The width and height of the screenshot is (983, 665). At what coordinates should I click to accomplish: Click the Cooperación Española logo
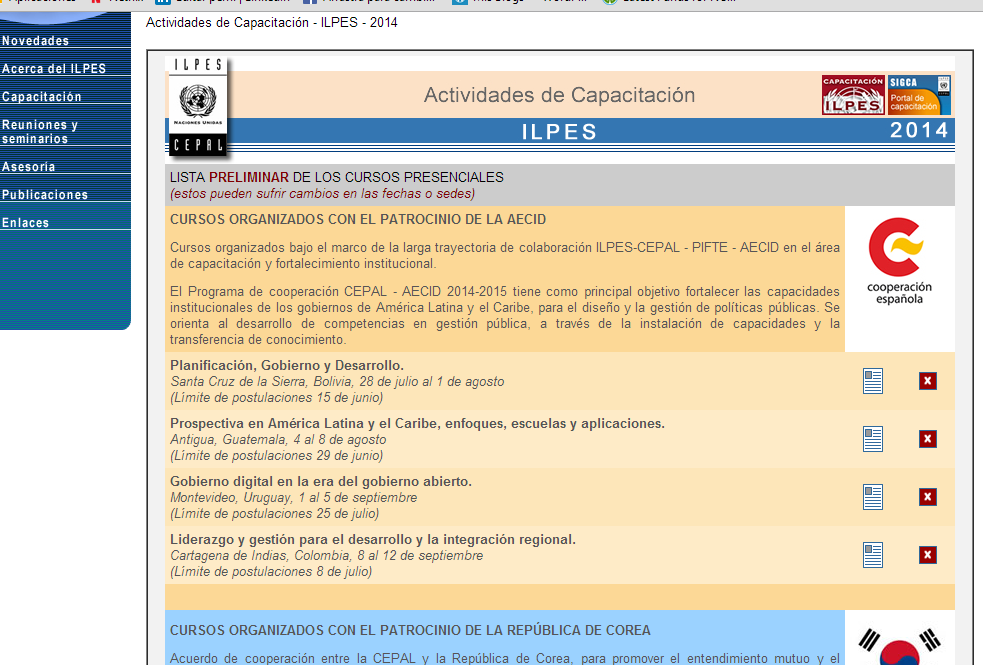pos(895,262)
